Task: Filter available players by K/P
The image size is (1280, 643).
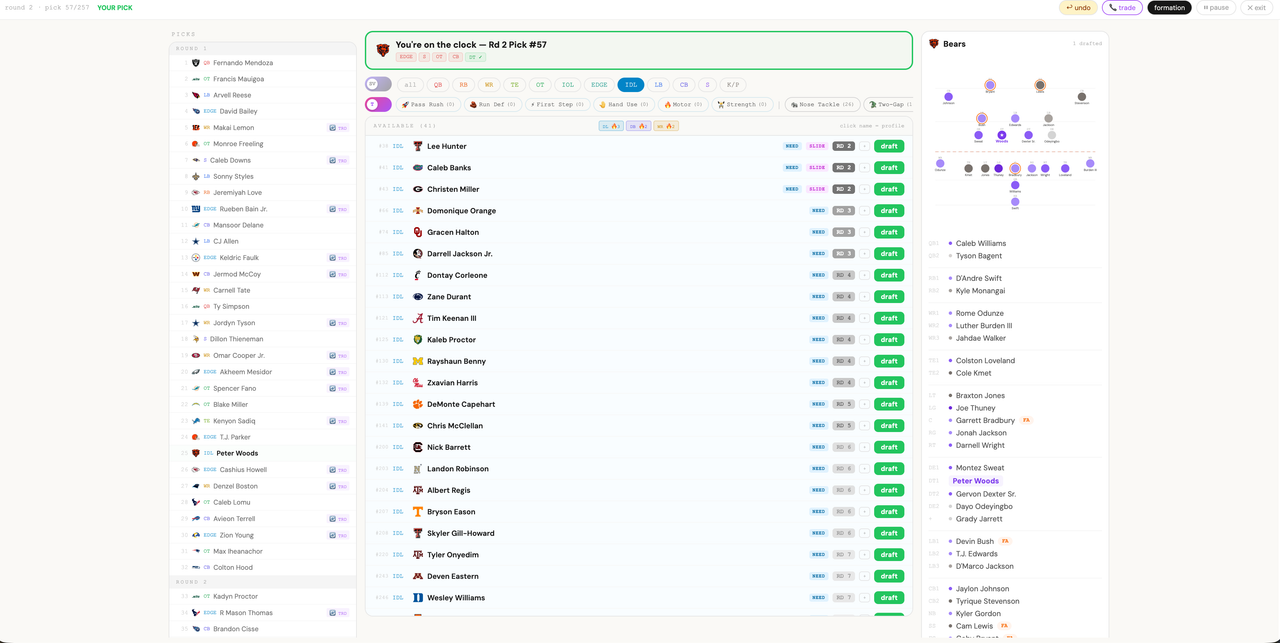Action: point(733,85)
